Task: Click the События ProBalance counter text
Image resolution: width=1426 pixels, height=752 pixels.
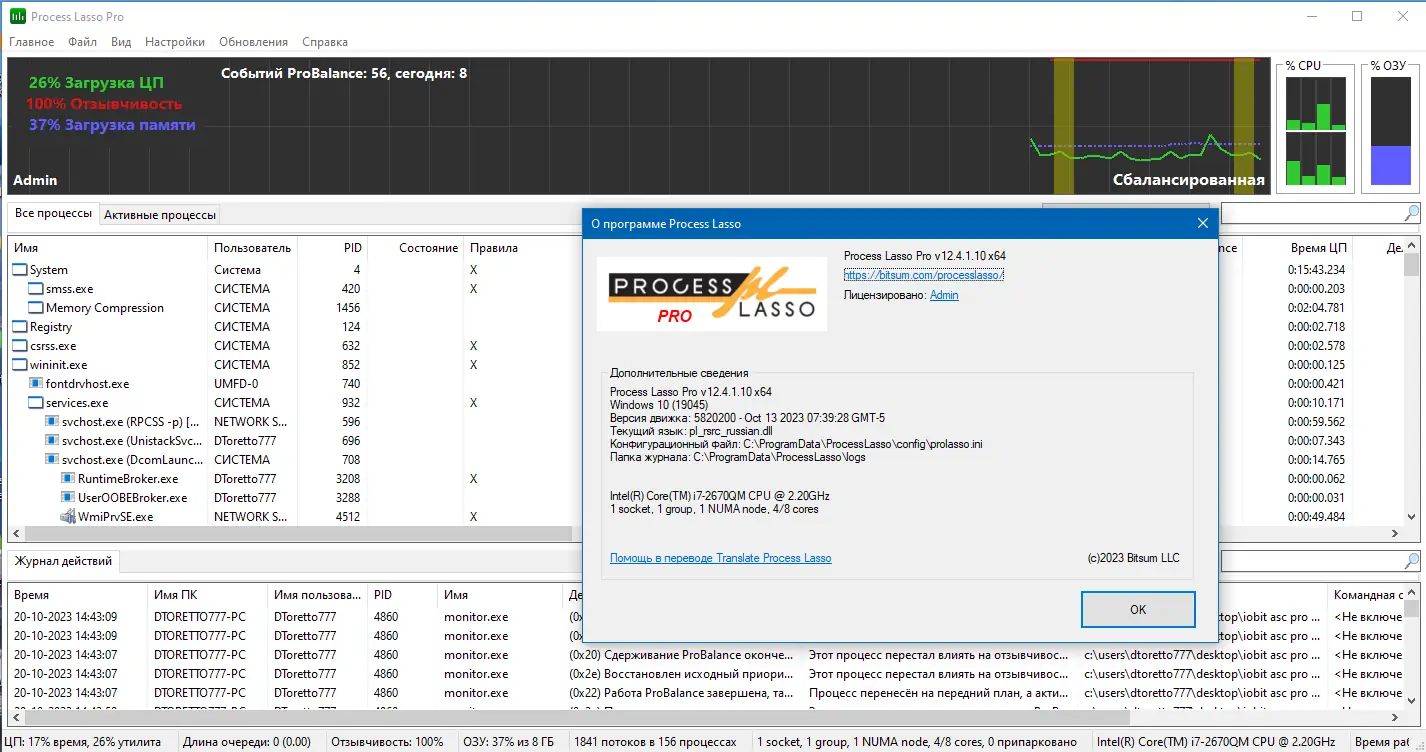Action: [x=344, y=73]
